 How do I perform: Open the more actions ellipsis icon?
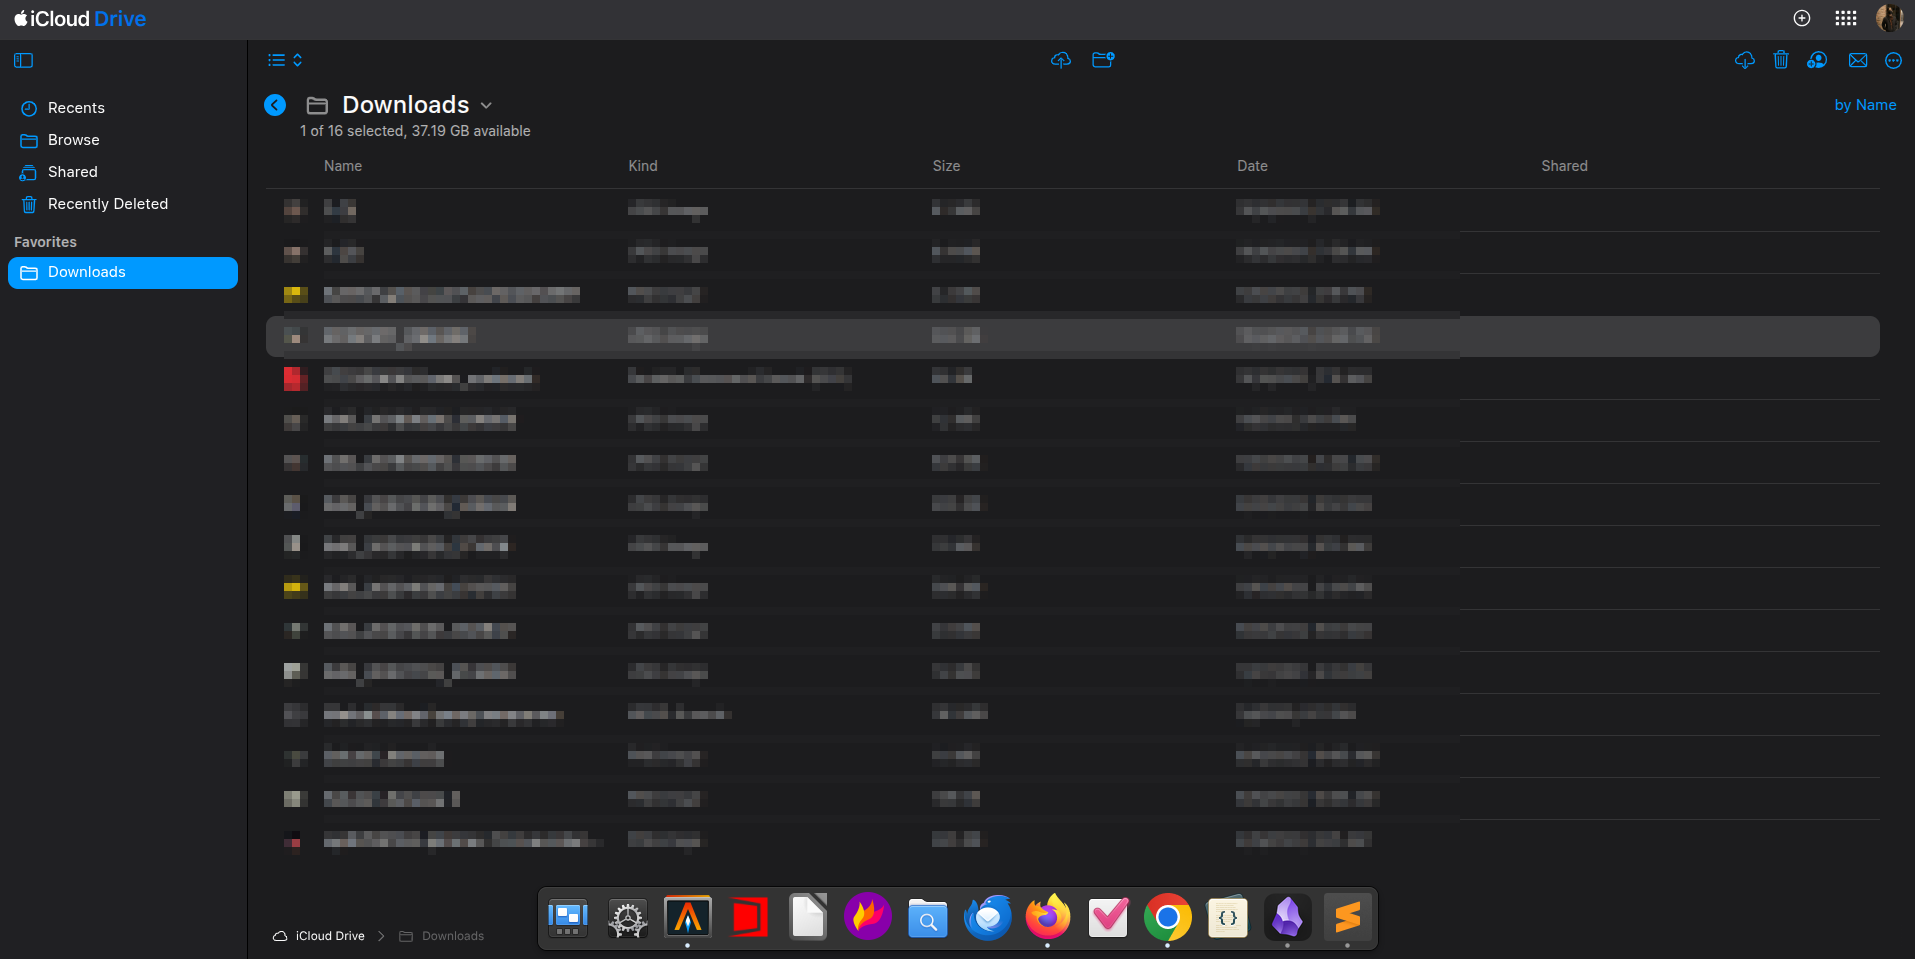pos(1893,60)
